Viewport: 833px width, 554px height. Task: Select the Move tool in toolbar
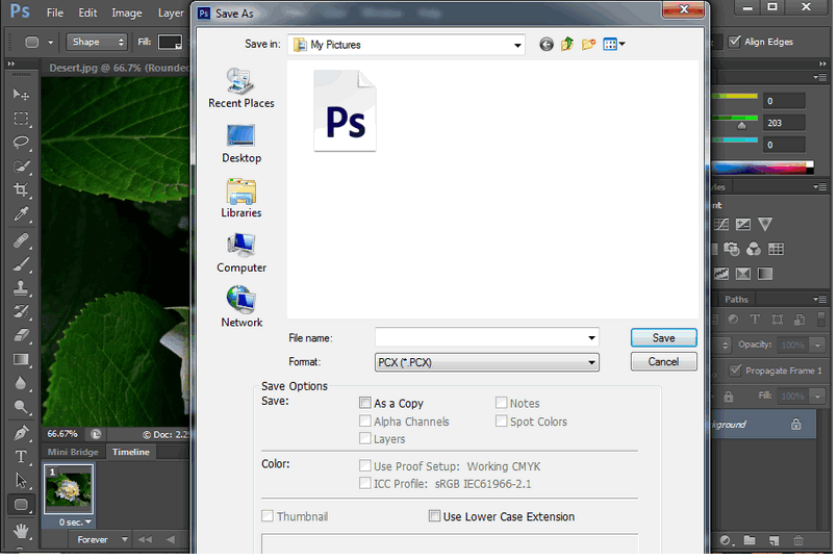21,94
